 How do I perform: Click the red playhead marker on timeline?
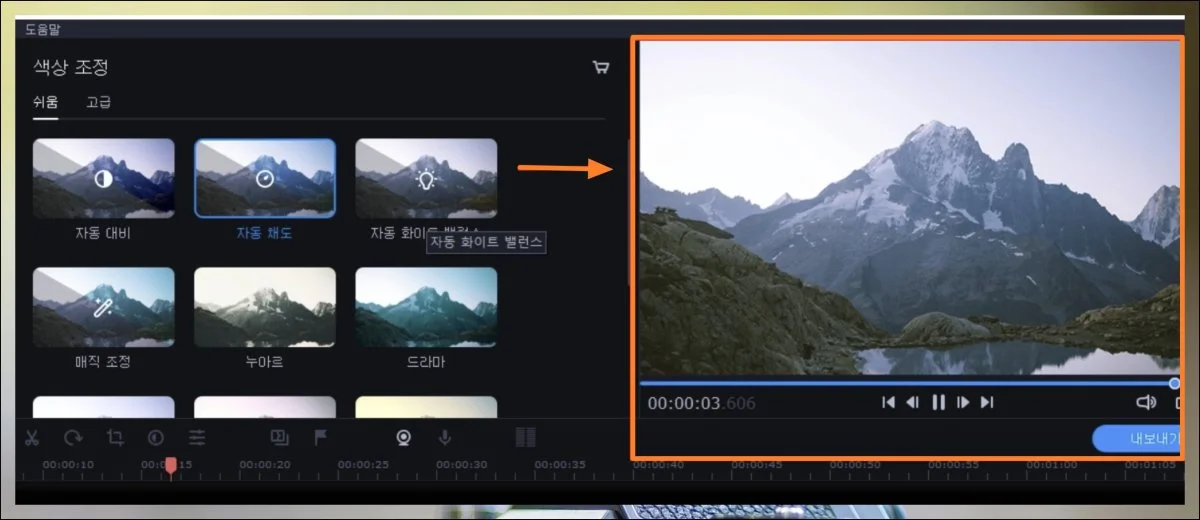tap(171, 466)
